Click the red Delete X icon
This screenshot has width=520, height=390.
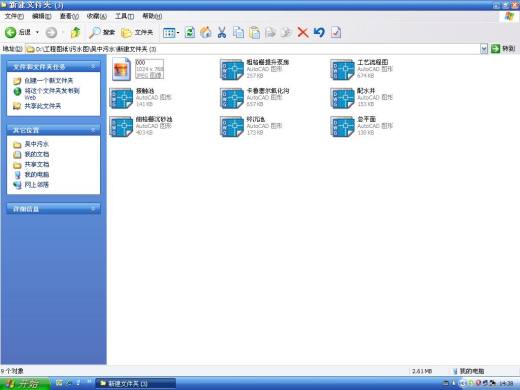click(x=303, y=32)
